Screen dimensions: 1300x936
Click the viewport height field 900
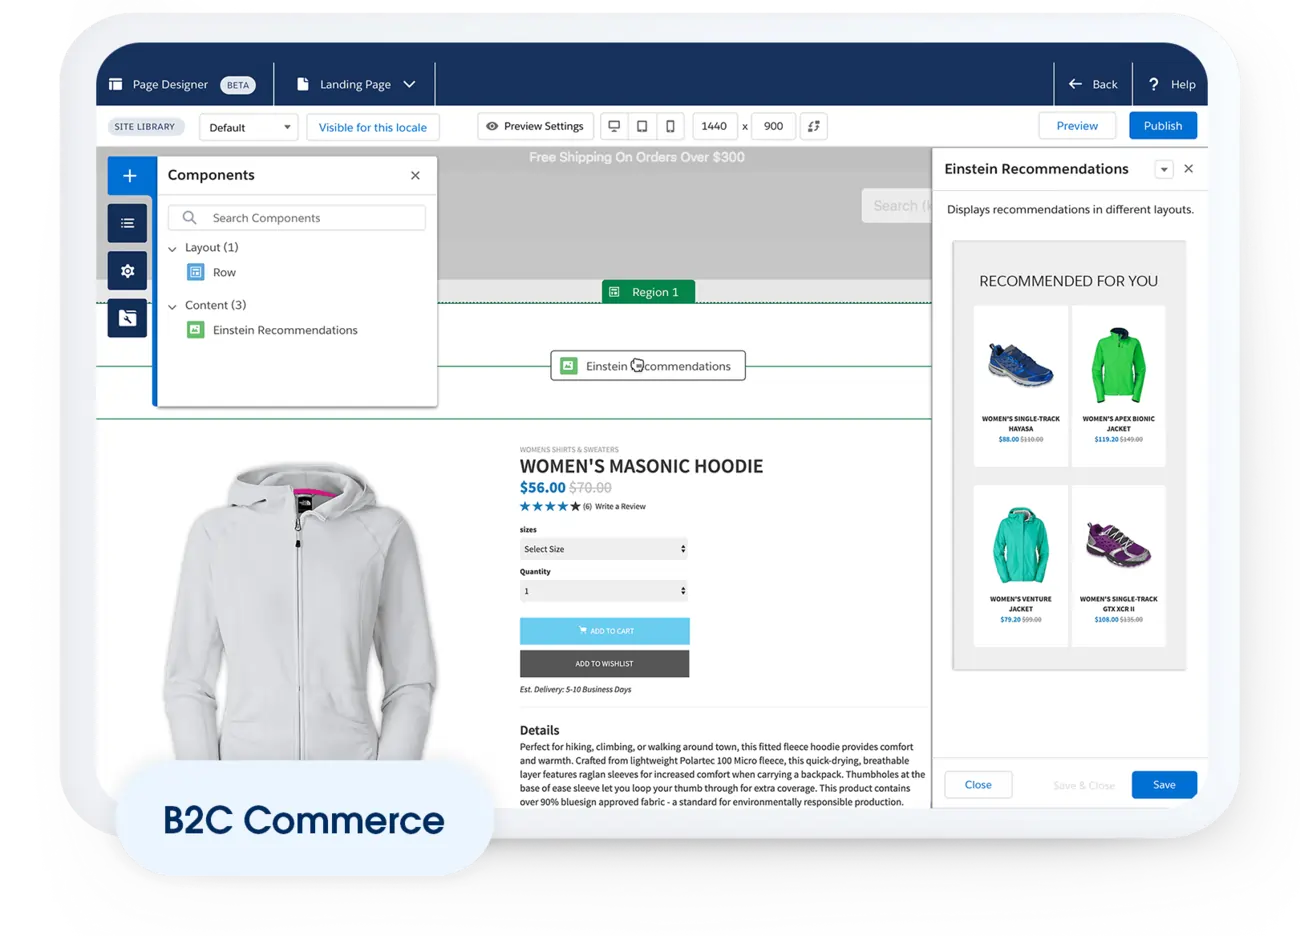click(x=773, y=126)
